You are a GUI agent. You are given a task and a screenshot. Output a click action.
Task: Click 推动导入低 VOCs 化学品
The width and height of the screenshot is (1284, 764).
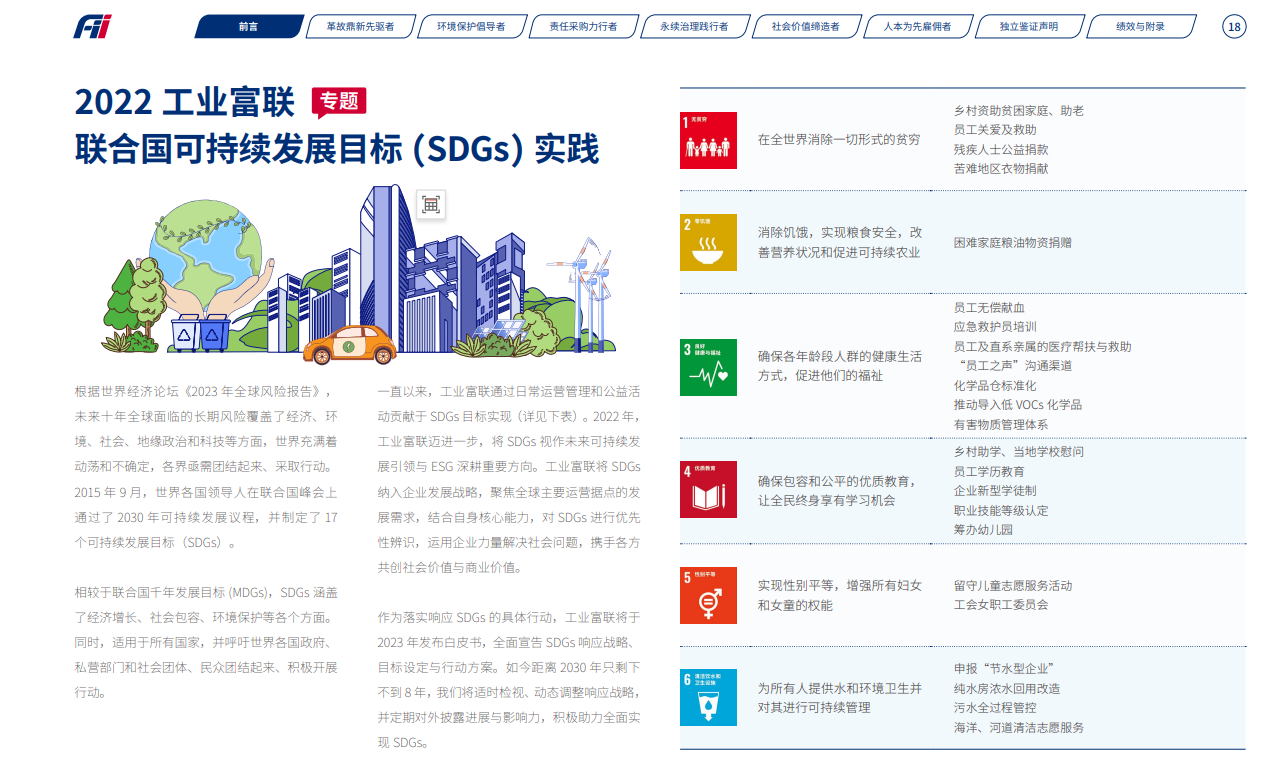pyautogui.click(x=1018, y=405)
